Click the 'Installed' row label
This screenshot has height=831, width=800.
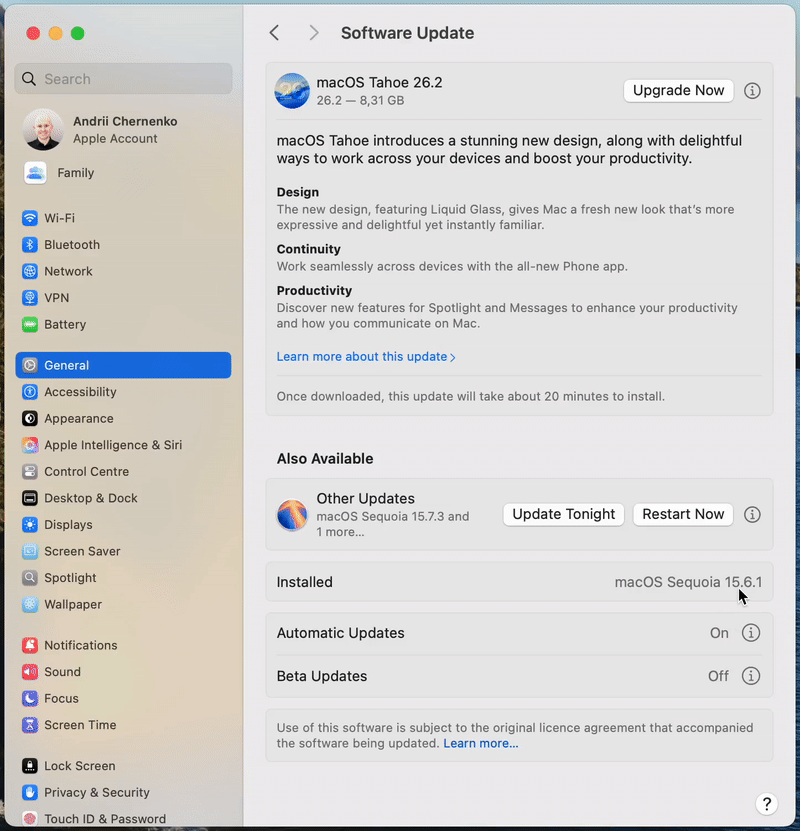click(x=305, y=582)
